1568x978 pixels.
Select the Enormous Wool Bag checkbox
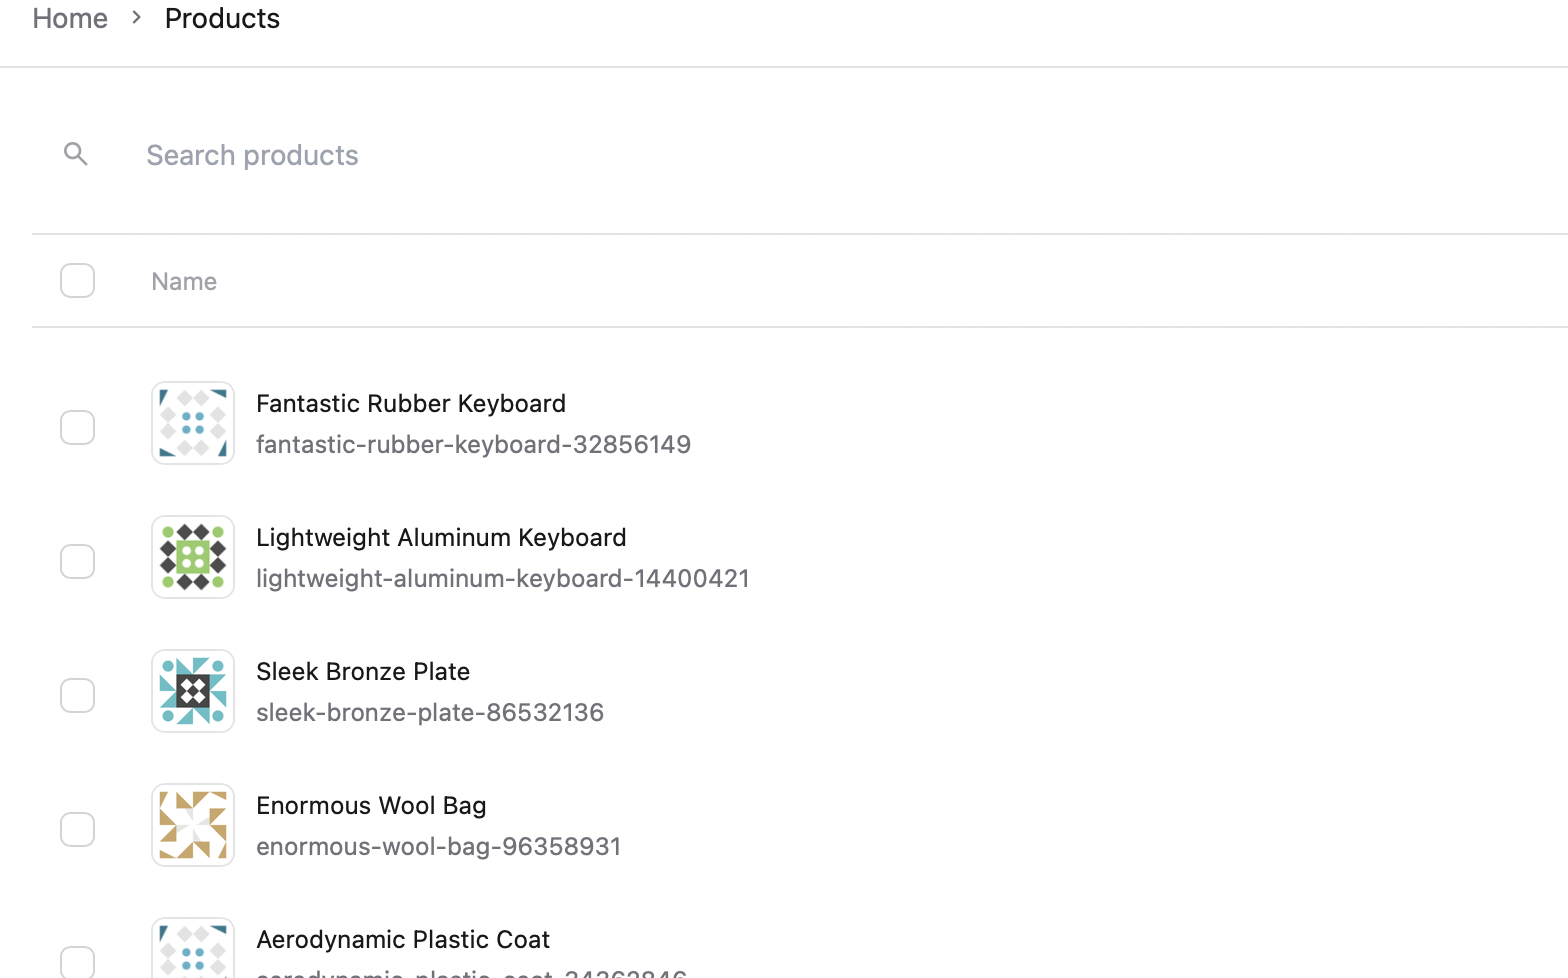78,830
